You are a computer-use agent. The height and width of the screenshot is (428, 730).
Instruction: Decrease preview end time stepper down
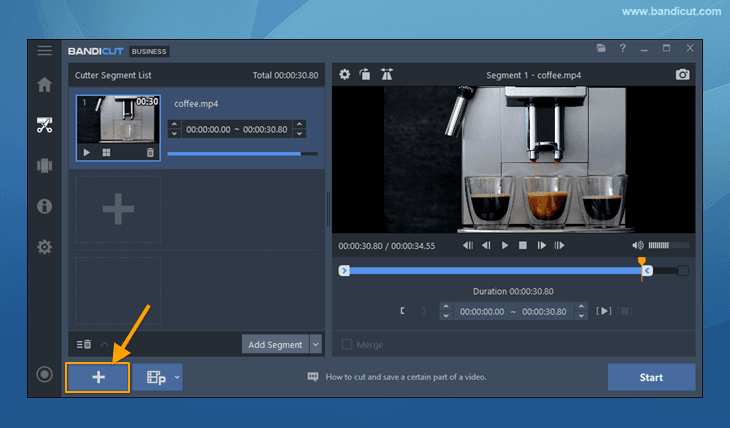coord(581,316)
